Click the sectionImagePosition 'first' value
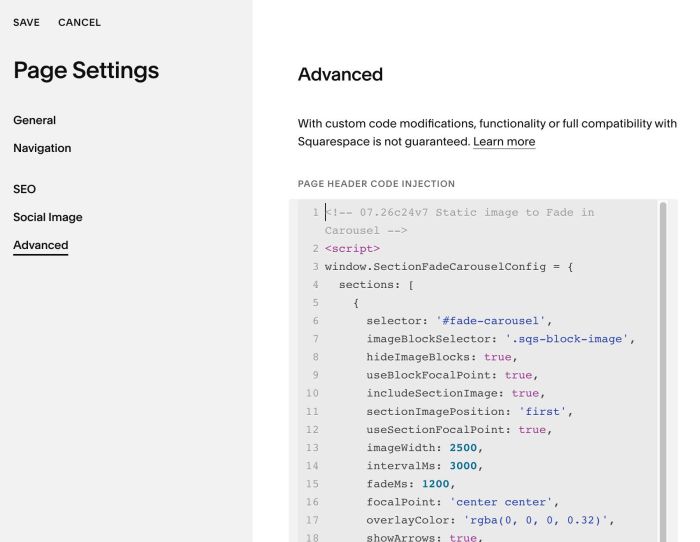This screenshot has width=700, height=542. (x=542, y=411)
